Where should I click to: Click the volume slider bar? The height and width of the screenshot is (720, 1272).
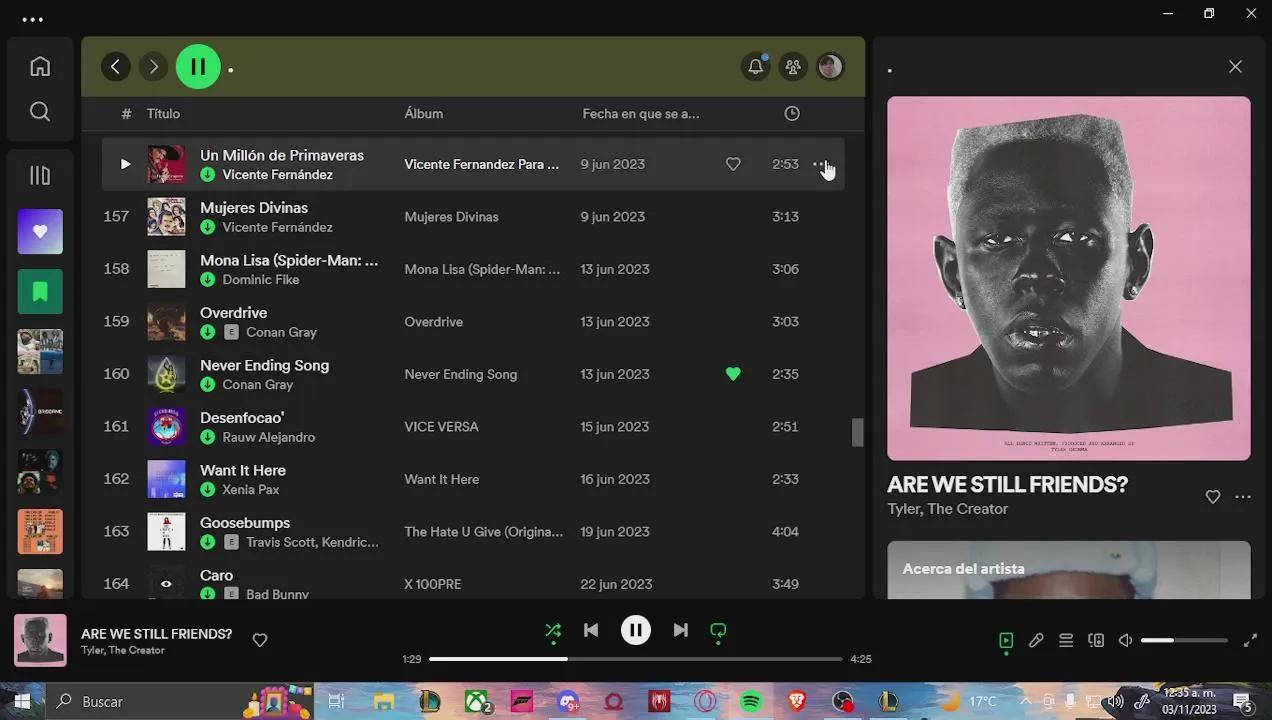click(1184, 640)
